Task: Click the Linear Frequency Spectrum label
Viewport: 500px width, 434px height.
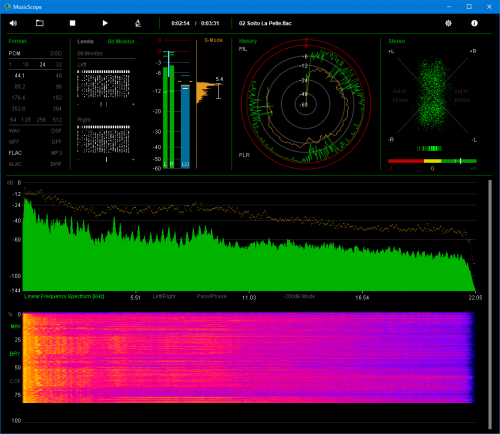Action: pyautogui.click(x=64, y=296)
